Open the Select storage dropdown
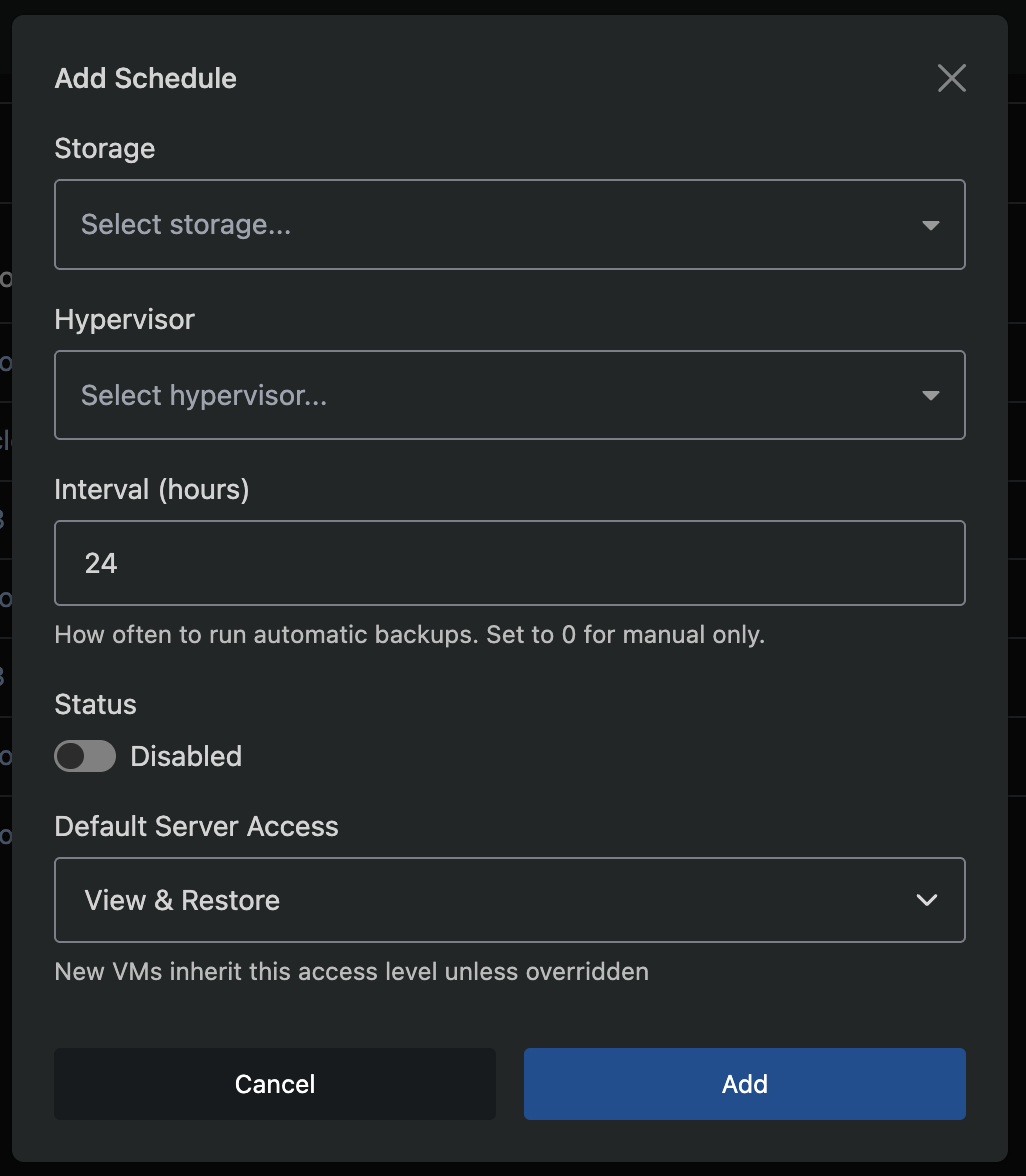Image resolution: width=1026 pixels, height=1176 pixels. click(x=510, y=225)
